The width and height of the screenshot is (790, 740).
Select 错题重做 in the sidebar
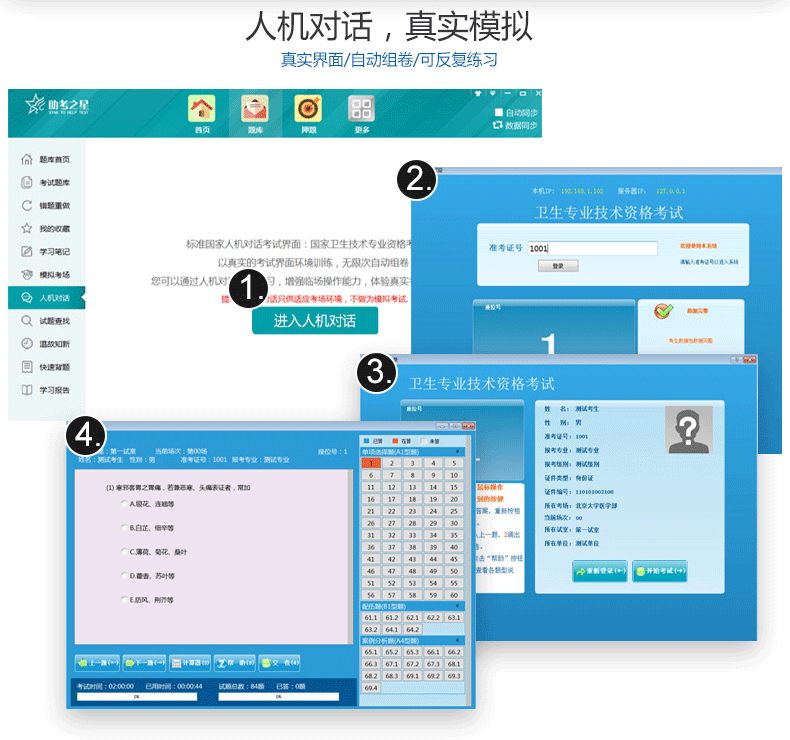coord(46,206)
